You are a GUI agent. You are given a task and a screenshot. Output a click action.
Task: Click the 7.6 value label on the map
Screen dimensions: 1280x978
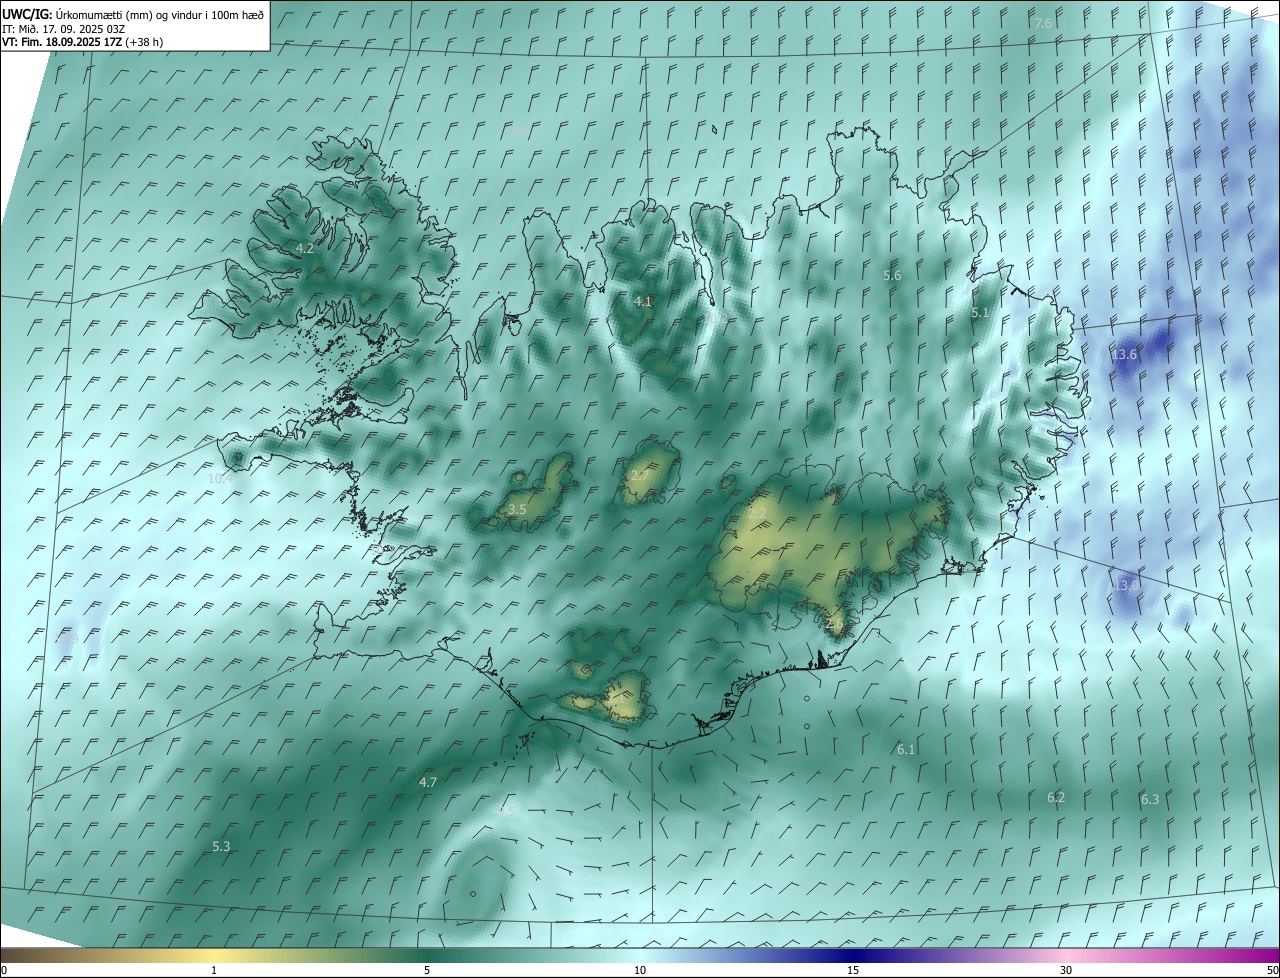(x=1043, y=23)
